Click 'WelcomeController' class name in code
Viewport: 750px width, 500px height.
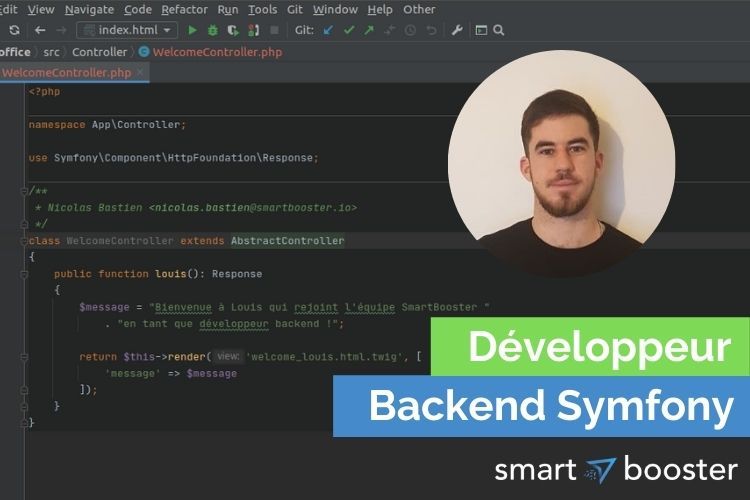click(x=120, y=241)
